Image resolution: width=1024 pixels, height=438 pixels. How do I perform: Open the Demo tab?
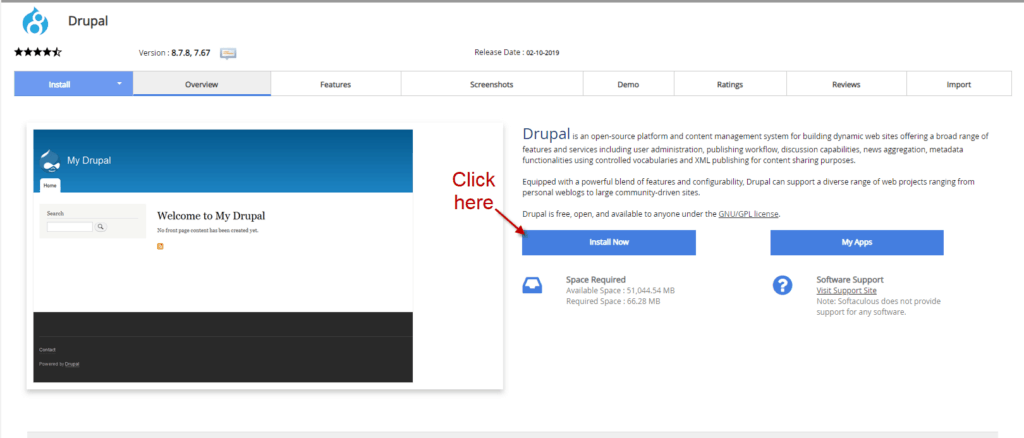pyautogui.click(x=628, y=84)
